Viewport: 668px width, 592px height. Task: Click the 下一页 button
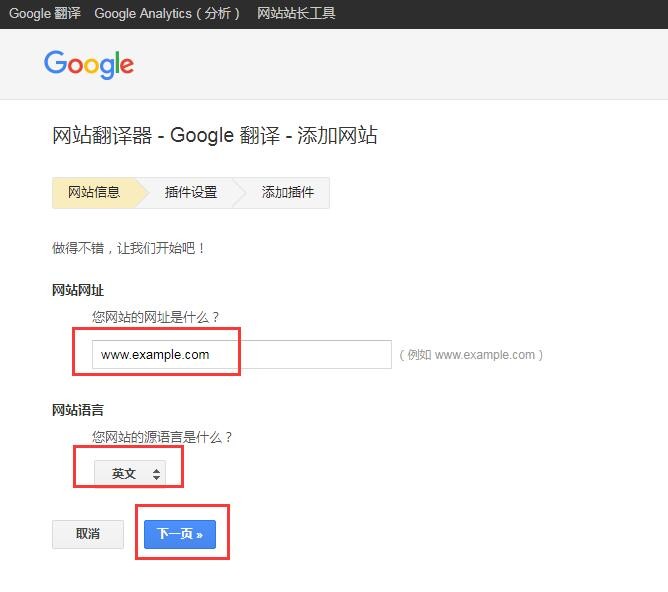[180, 534]
